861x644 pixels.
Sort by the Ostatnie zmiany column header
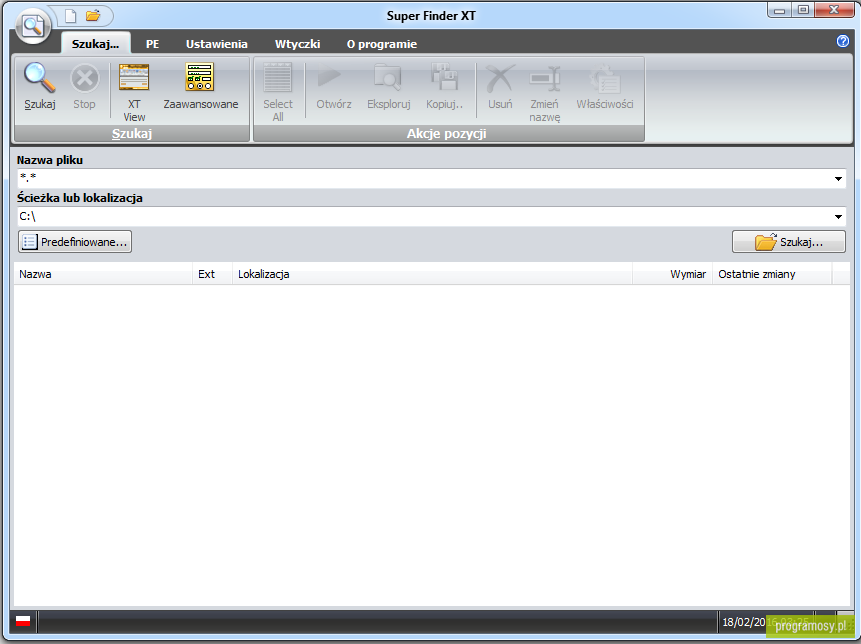pyautogui.click(x=772, y=274)
